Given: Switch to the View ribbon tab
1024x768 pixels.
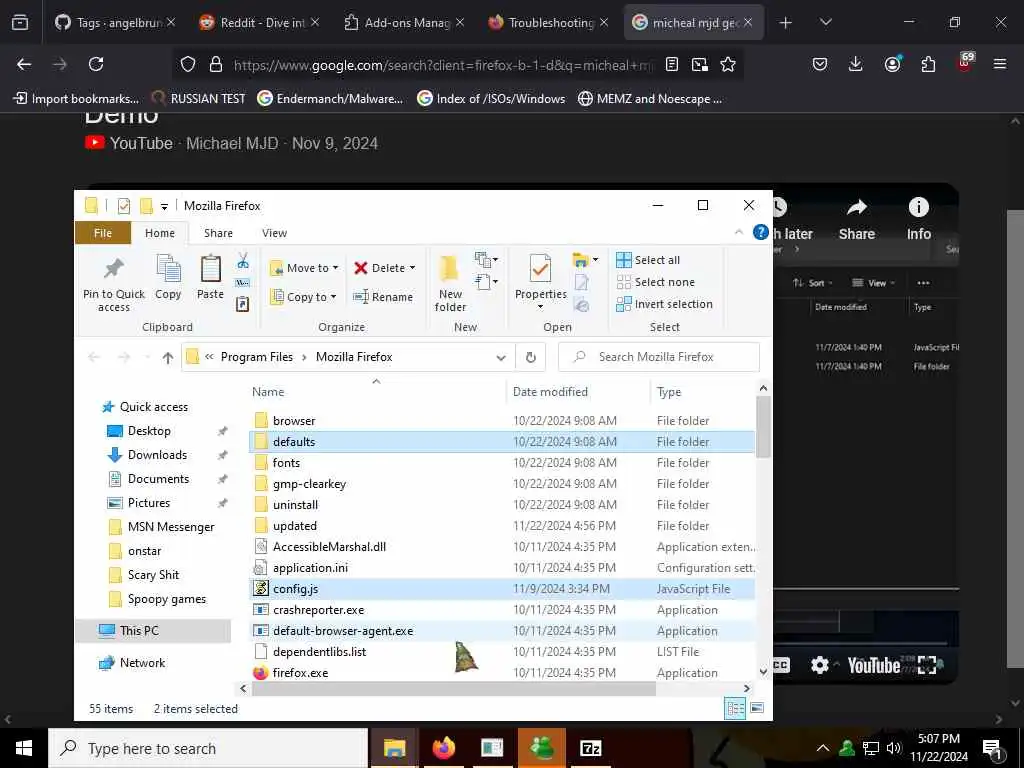Looking at the screenshot, I should tap(274, 233).
